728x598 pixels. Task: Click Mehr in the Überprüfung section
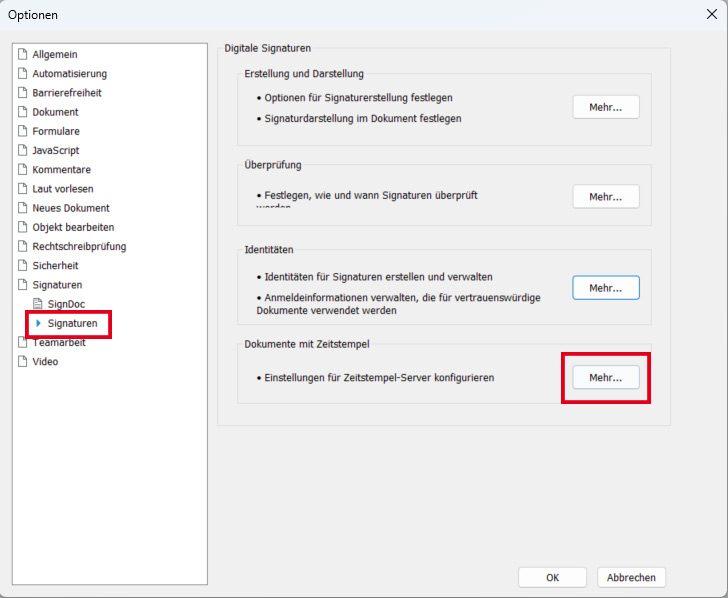(605, 197)
